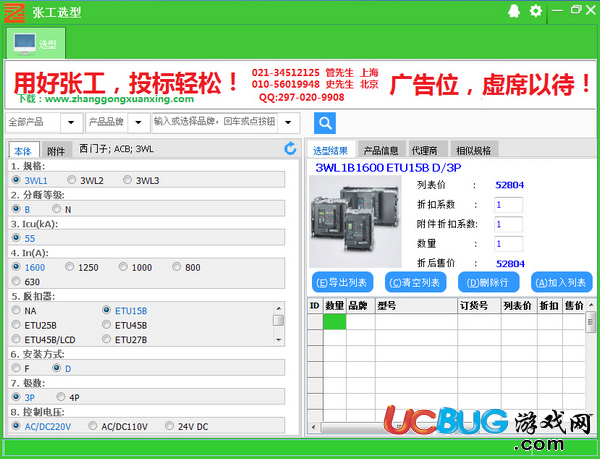The image size is (600, 459).
Task: Click the blue search magnifier button
Action: (x=325, y=123)
